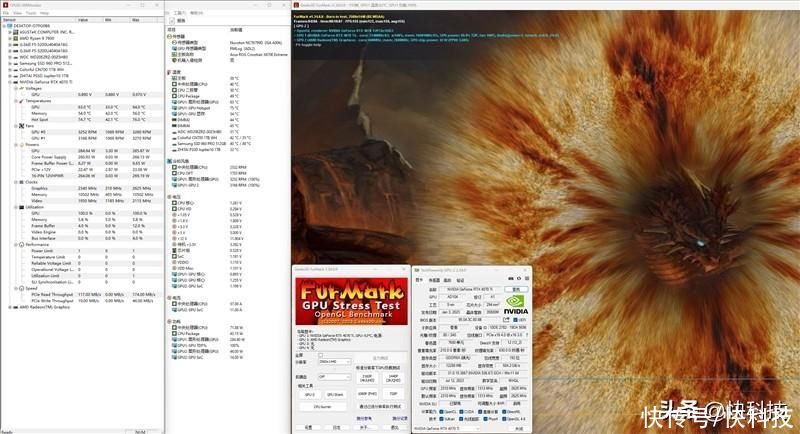This screenshot has width=800, height=434.
Task: Click the GPU-Z refresh icon
Action: [x=519, y=279]
